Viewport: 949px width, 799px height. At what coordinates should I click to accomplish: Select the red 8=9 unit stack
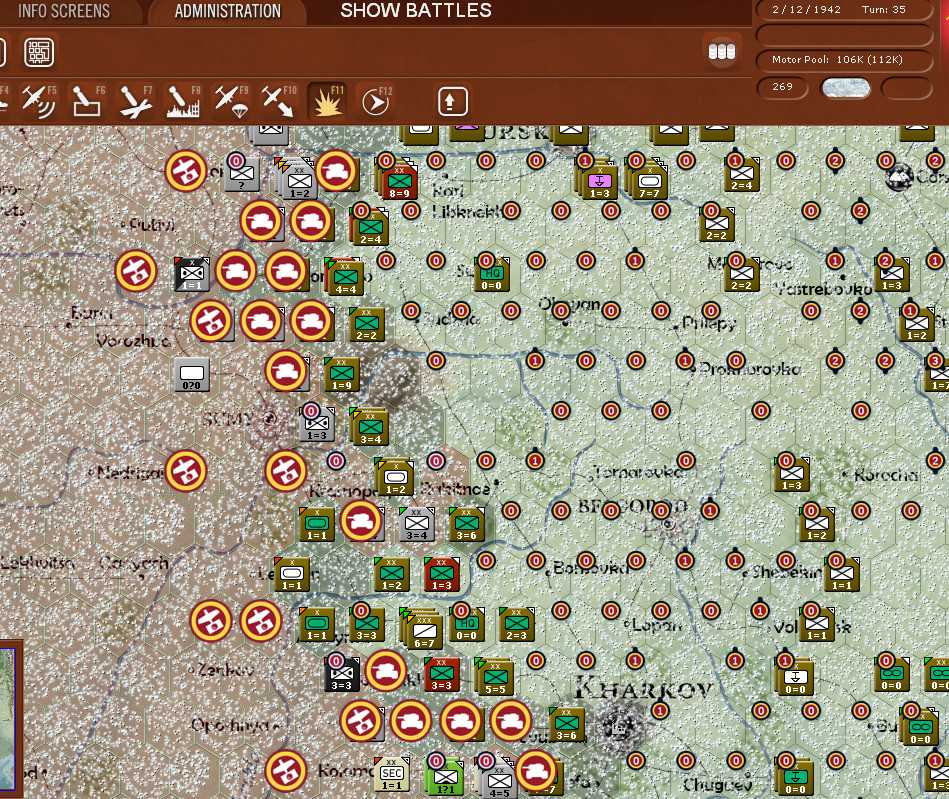tap(399, 183)
